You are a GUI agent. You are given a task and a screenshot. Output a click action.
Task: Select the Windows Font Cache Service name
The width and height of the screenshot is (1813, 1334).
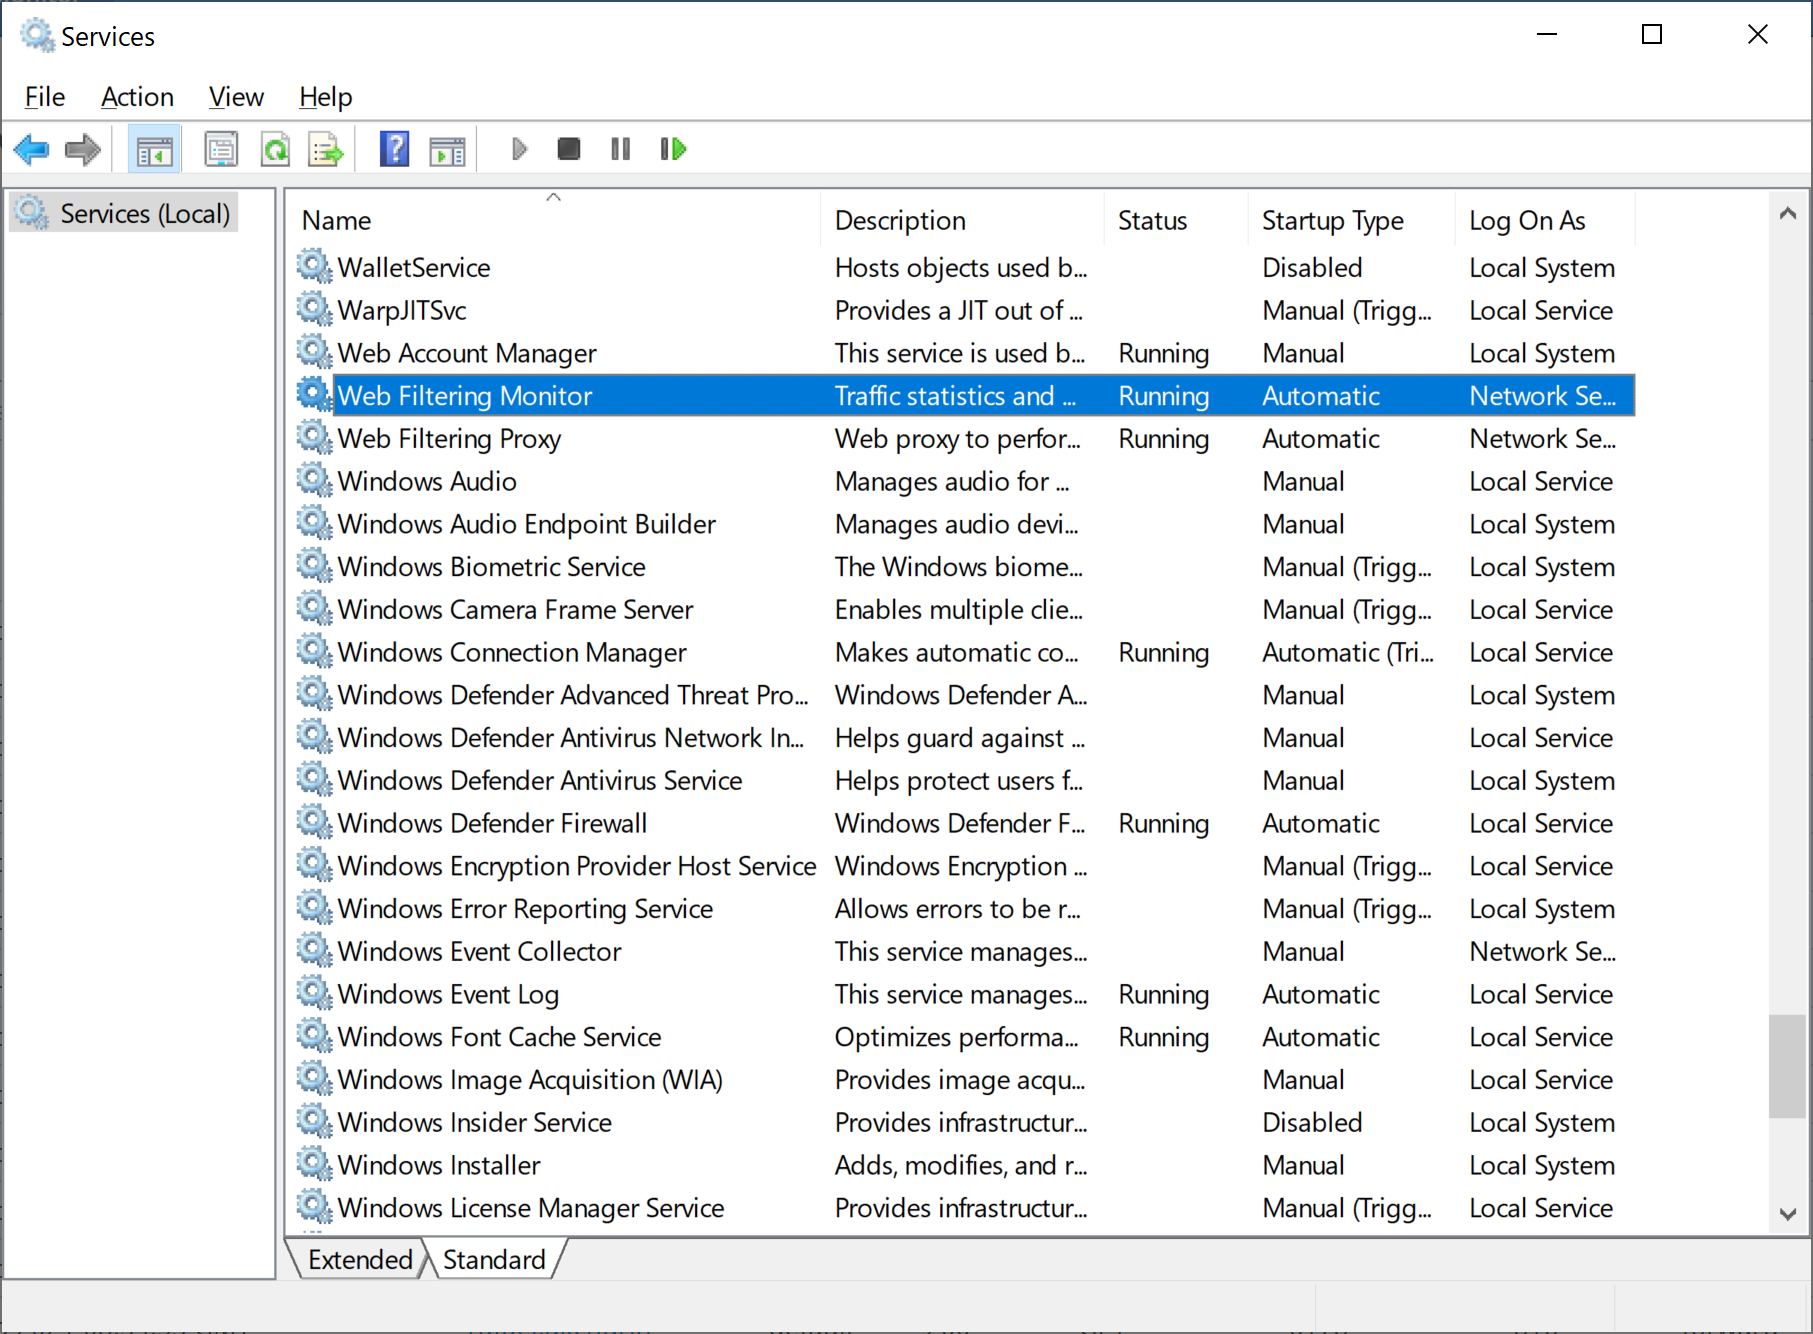click(499, 1037)
